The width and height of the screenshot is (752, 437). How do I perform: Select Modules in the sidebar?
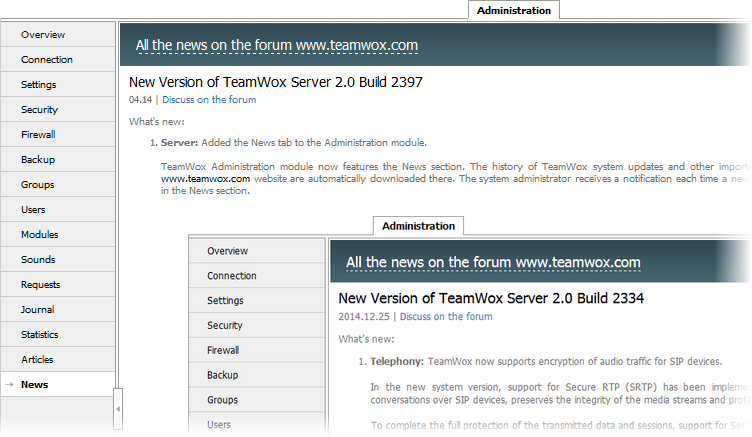coord(58,235)
